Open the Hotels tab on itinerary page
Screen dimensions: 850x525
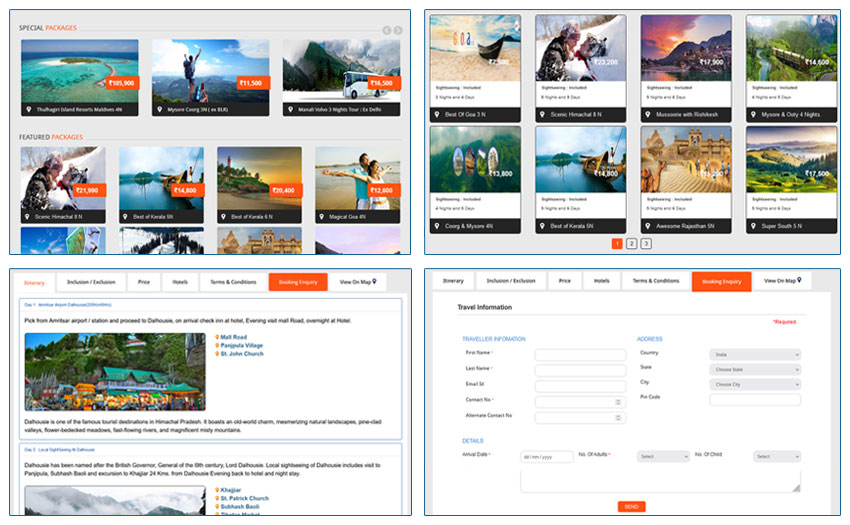180,282
